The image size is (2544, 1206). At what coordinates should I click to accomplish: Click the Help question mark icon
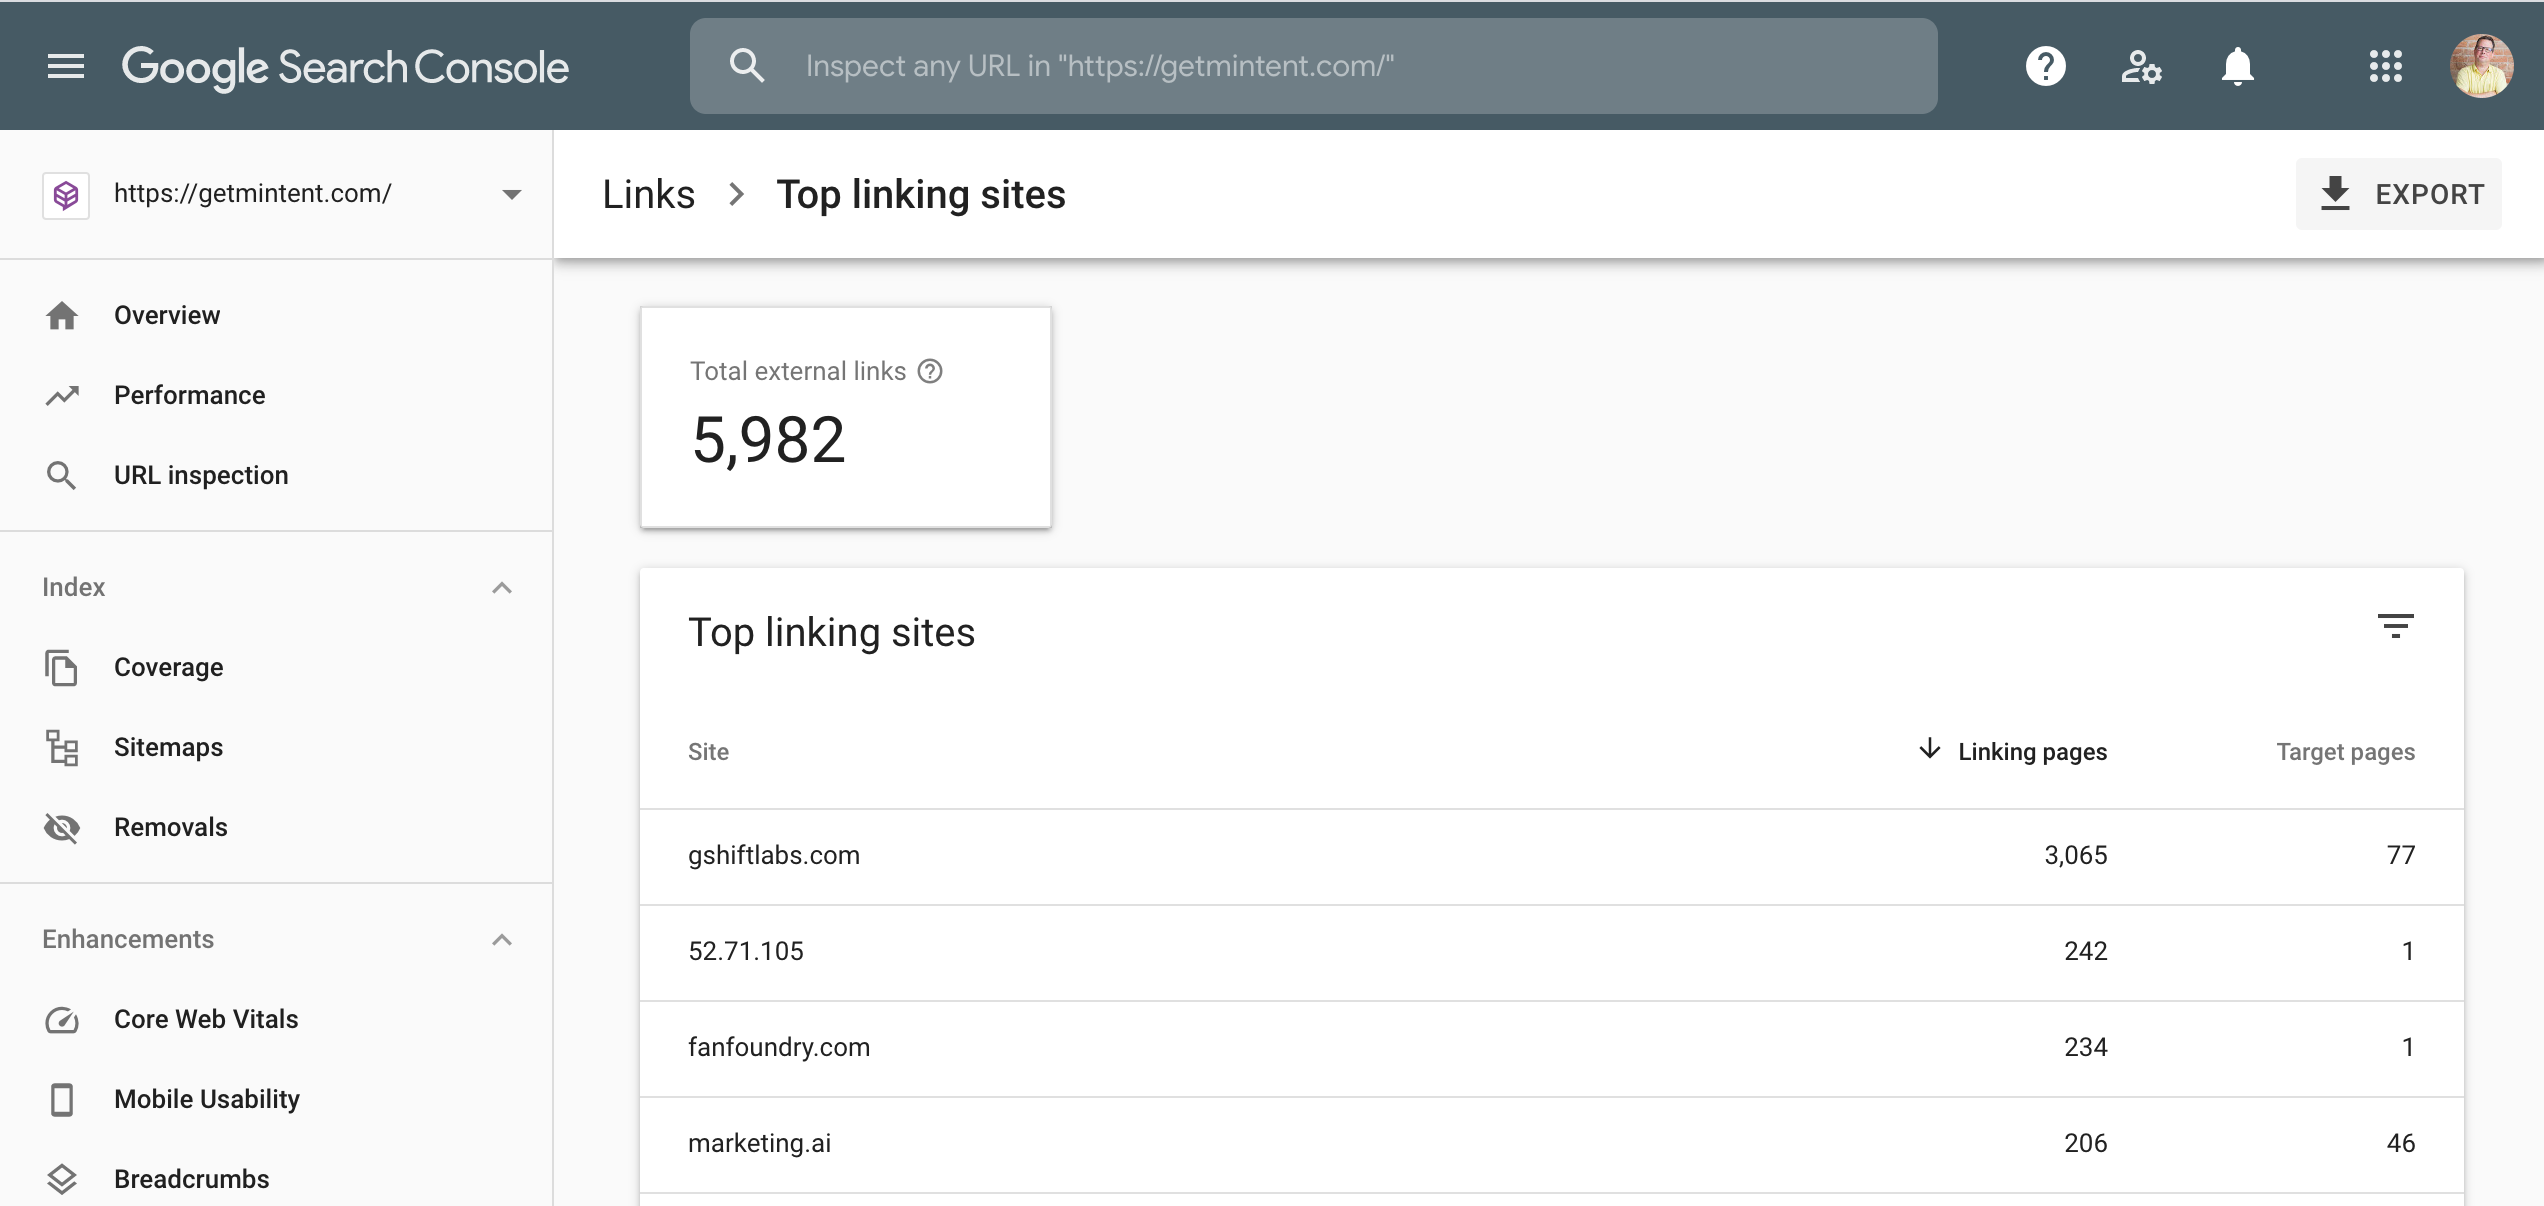(x=2044, y=65)
